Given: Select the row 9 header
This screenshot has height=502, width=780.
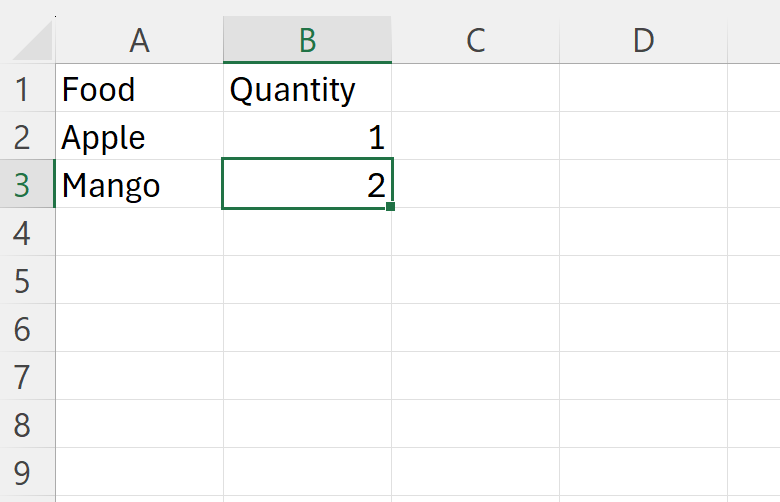Looking at the screenshot, I should click(27, 473).
